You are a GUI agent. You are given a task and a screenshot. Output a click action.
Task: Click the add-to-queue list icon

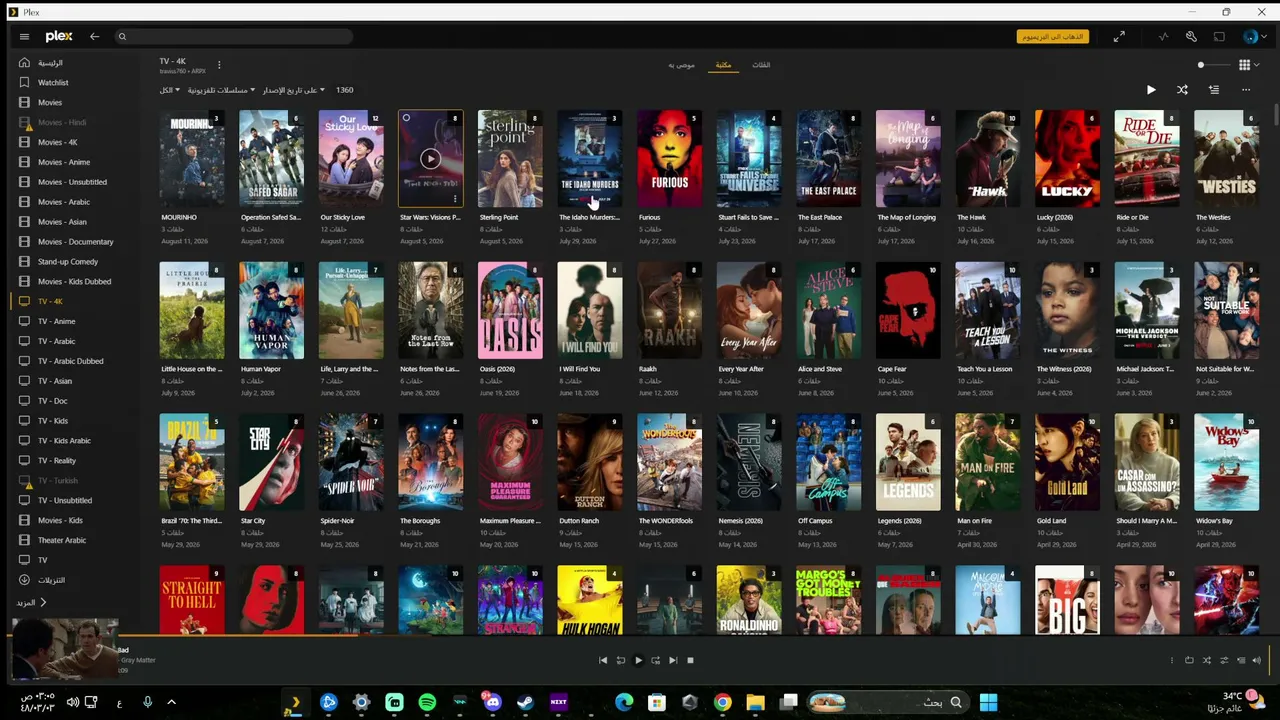point(1213,90)
